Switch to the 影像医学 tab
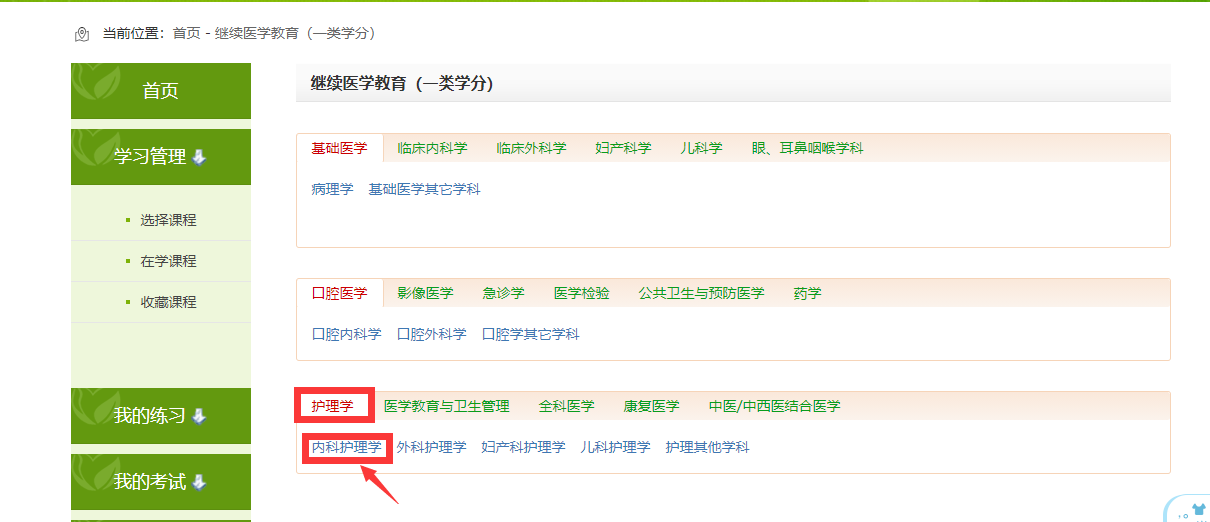Viewport: 1210px width, 522px height. pyautogui.click(x=425, y=293)
